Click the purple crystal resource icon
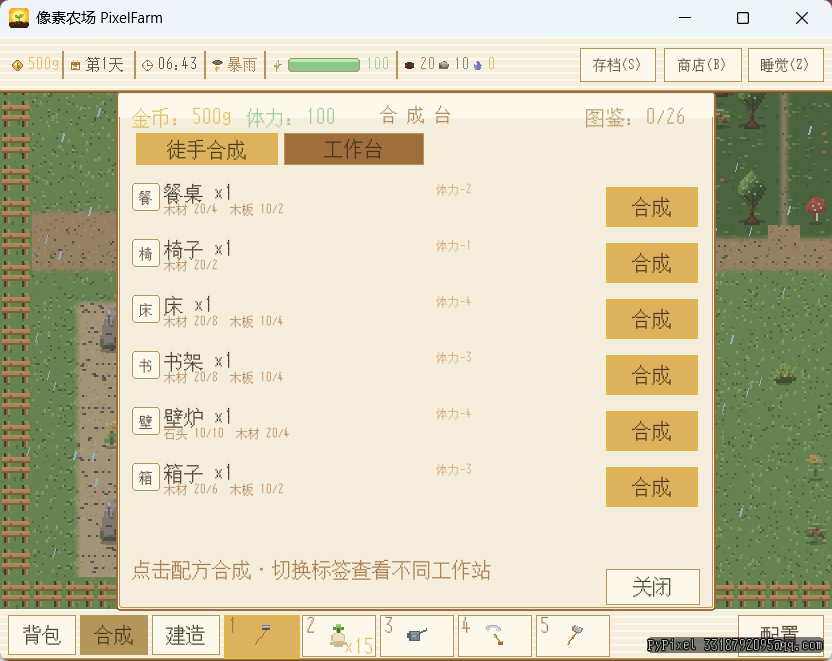832x661 pixels. (x=478, y=65)
